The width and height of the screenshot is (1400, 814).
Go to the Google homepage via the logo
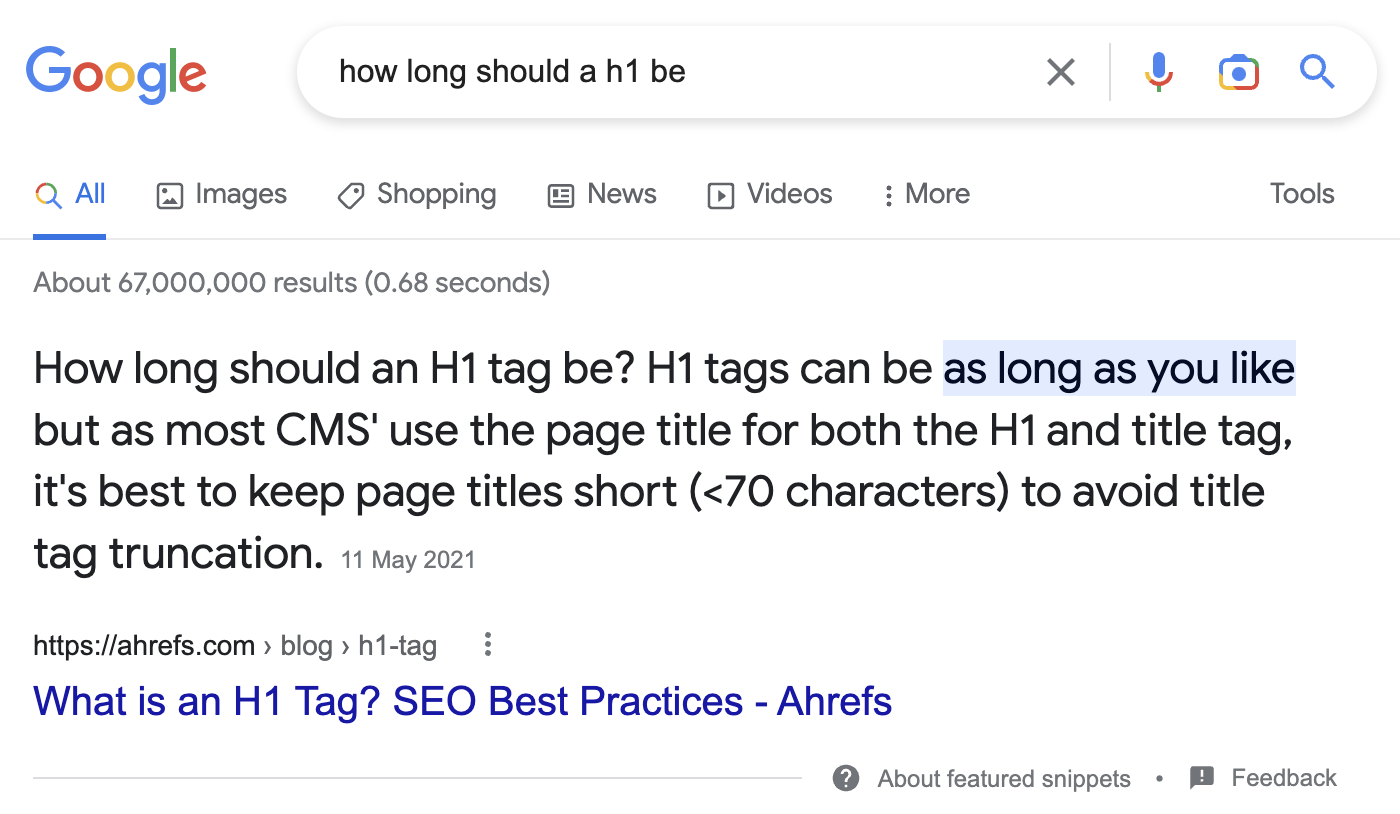tap(116, 73)
